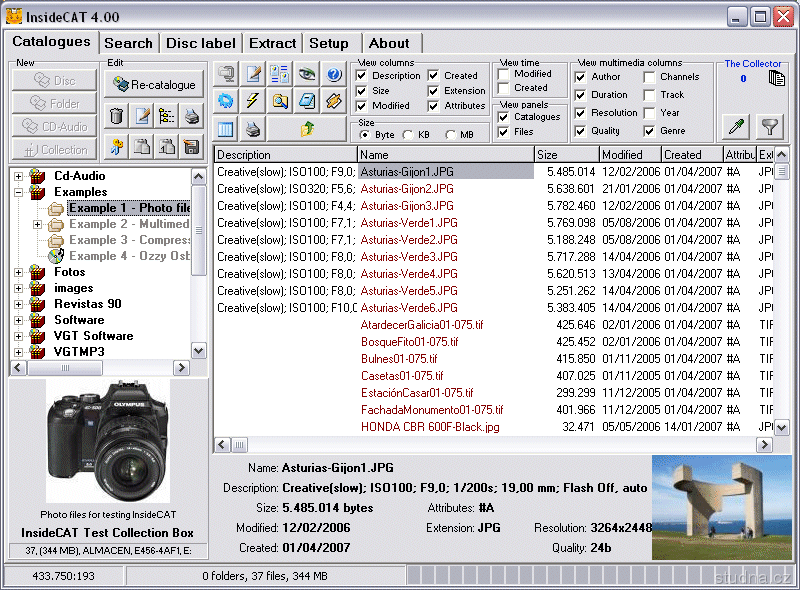Viewport: 800px width, 590px height.
Task: Click the blue question mark help icon
Action: pos(333,74)
